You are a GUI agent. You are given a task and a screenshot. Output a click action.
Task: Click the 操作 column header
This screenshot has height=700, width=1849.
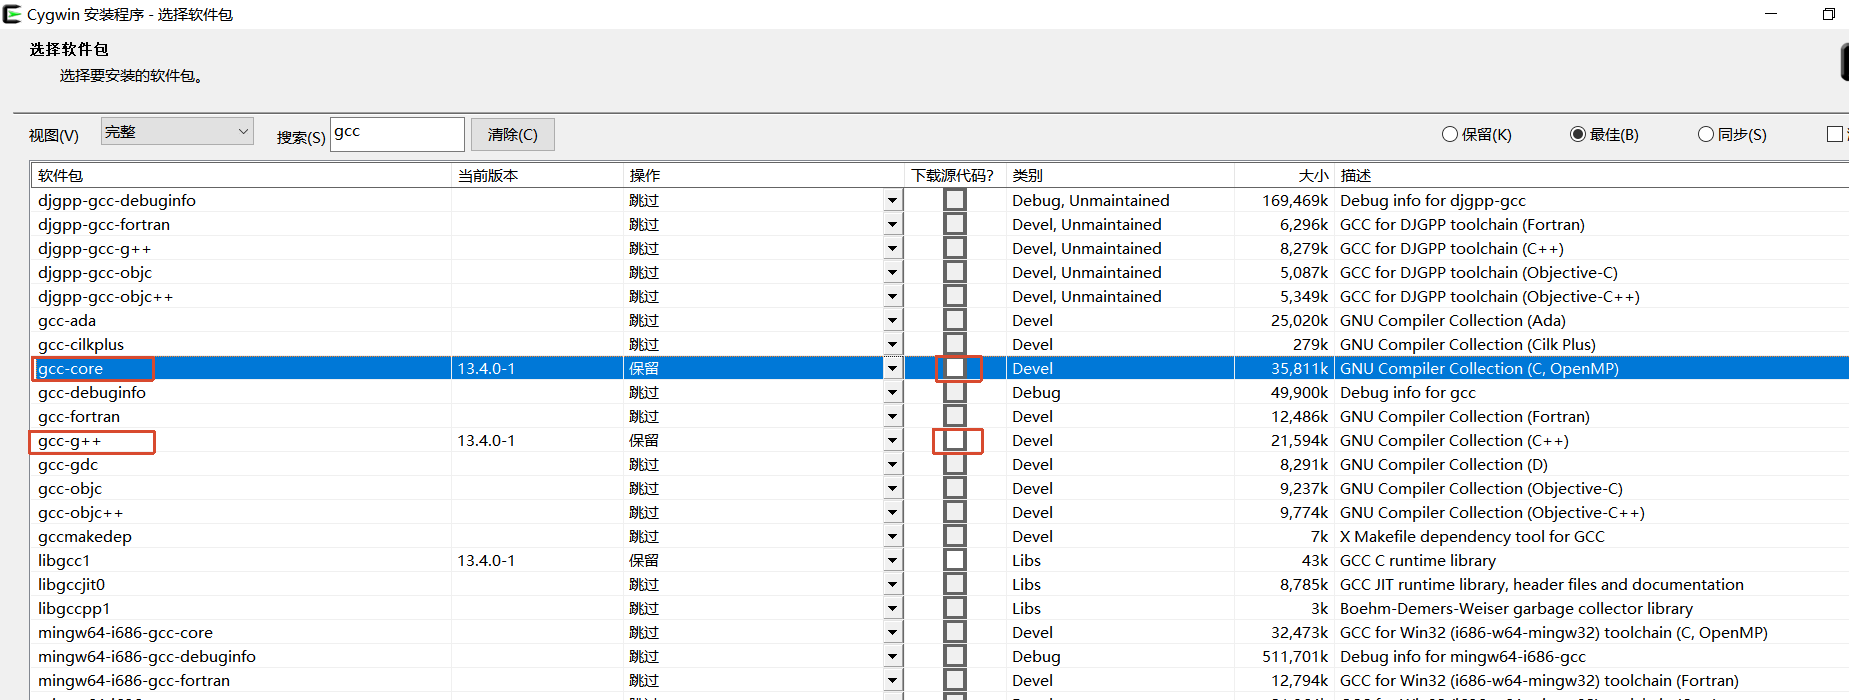[764, 175]
